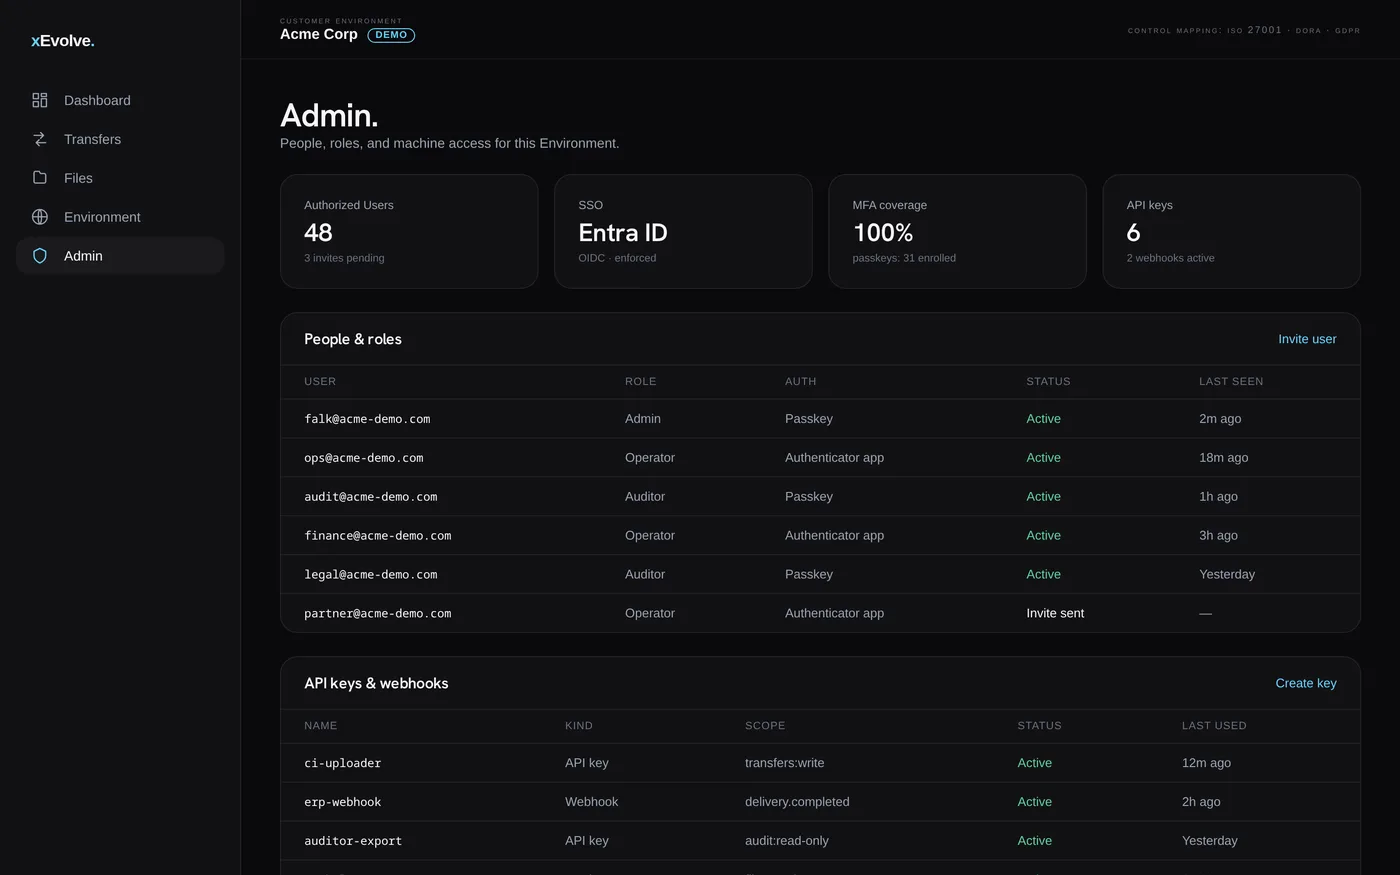Screen dimensions: 1400x875
Task: Click the delivery.completed scope
Action: click(x=797, y=802)
